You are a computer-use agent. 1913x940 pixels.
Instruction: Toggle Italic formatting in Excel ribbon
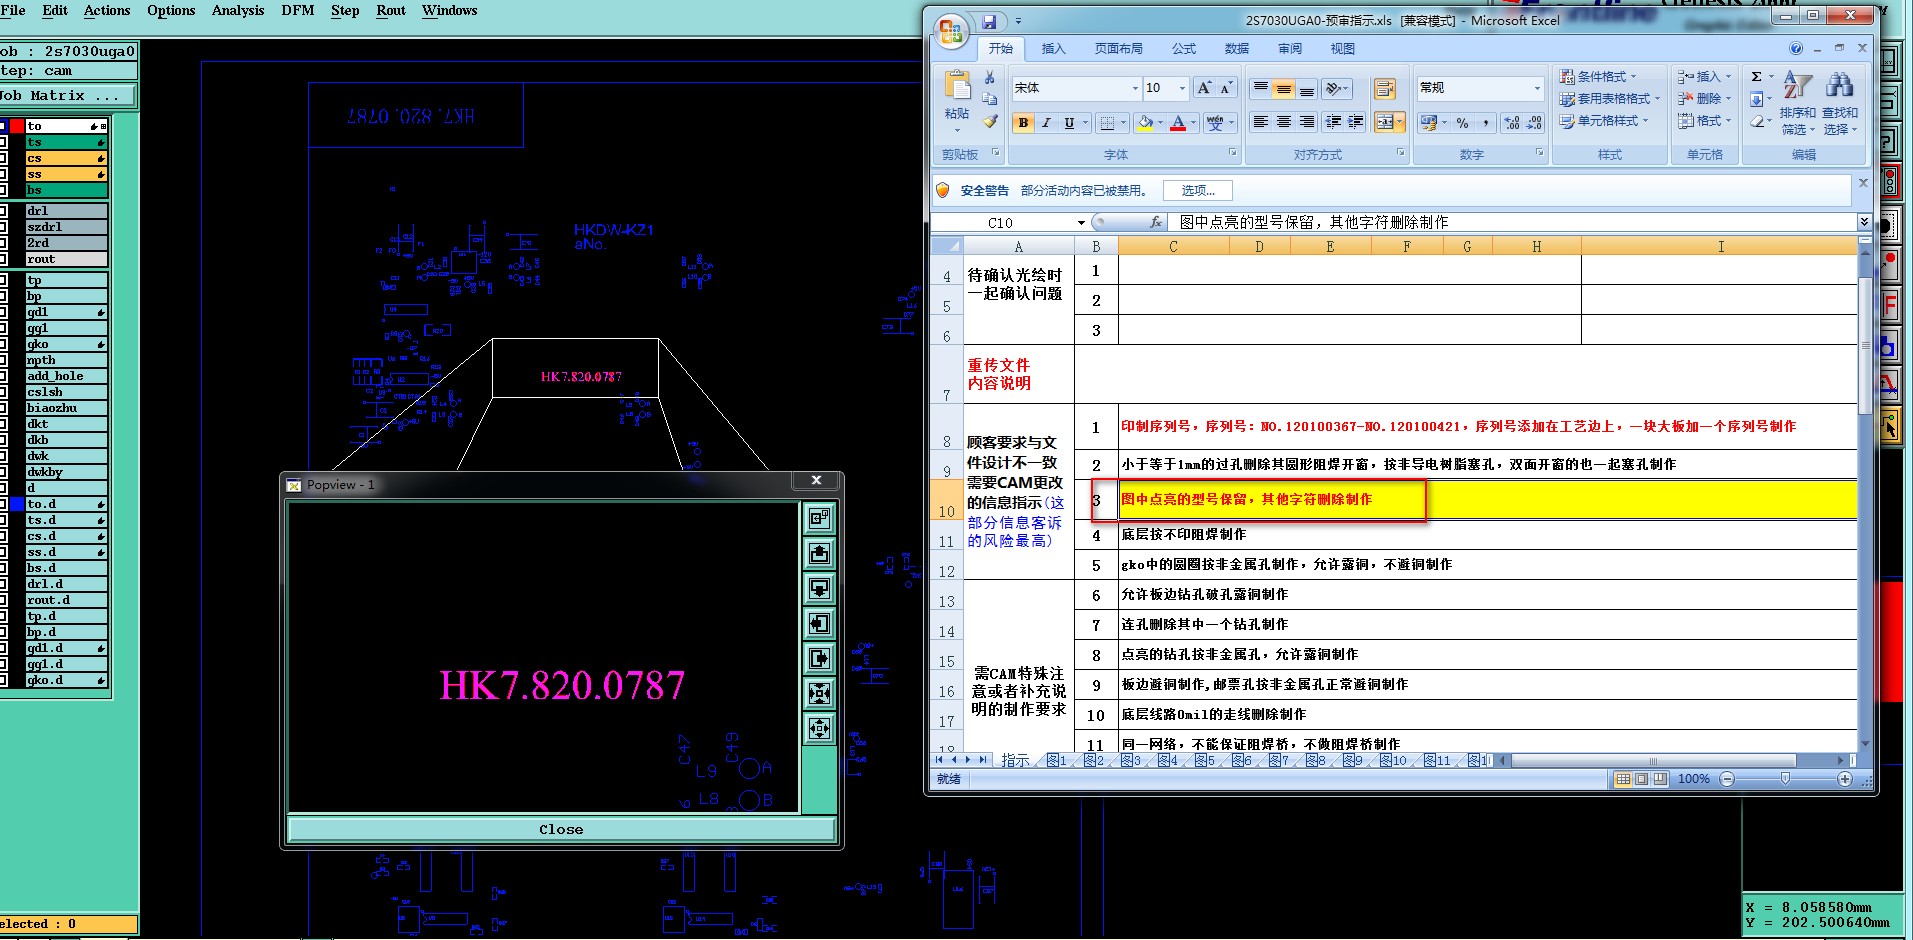coord(1046,123)
